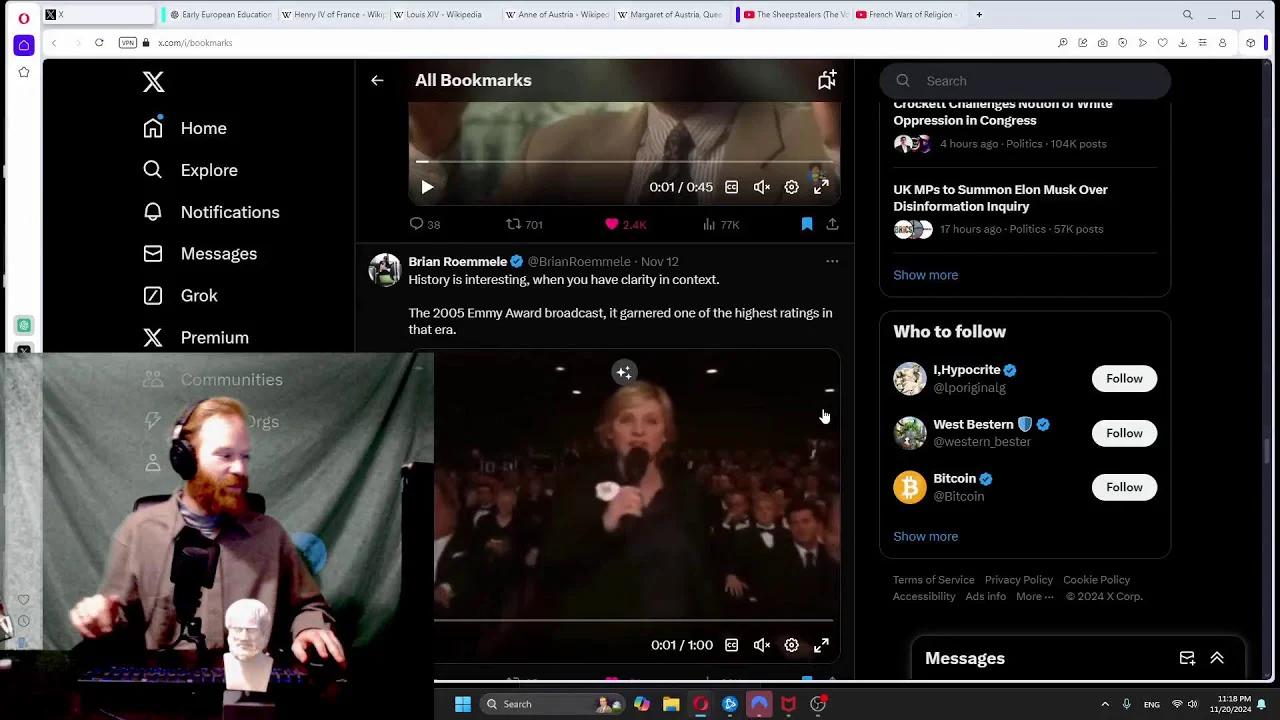Open the more menu on Brian Roemmele's post
This screenshot has height=720, width=1280.
tap(832, 261)
